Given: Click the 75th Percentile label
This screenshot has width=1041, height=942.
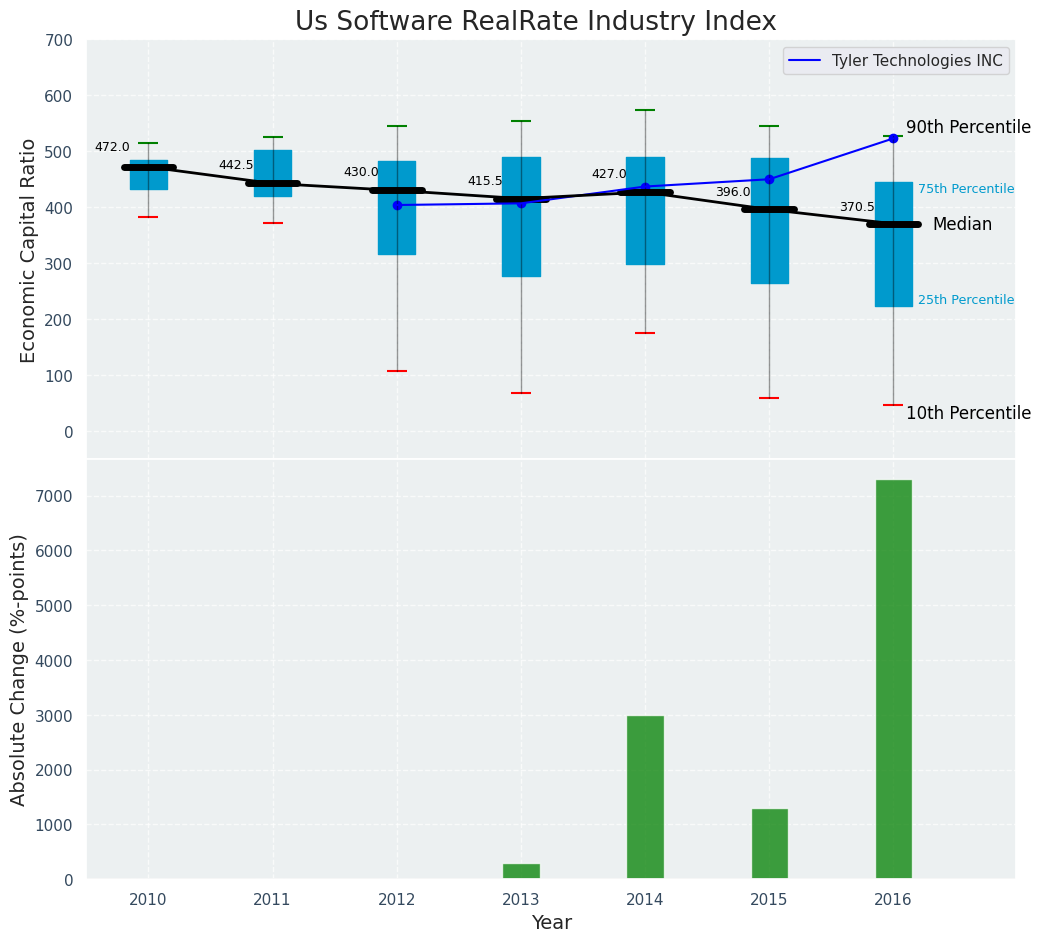Looking at the screenshot, I should (965, 189).
